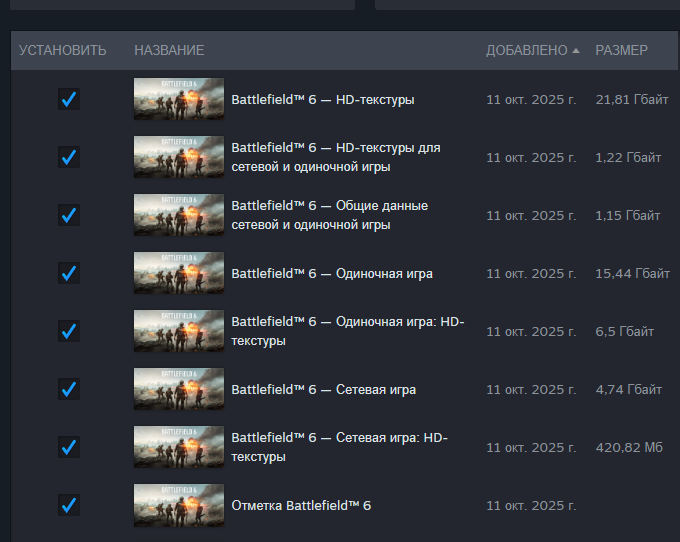Click title ending in 'HD-текстуры' with no further words
The height and width of the screenshot is (542, 680).
(x=323, y=100)
